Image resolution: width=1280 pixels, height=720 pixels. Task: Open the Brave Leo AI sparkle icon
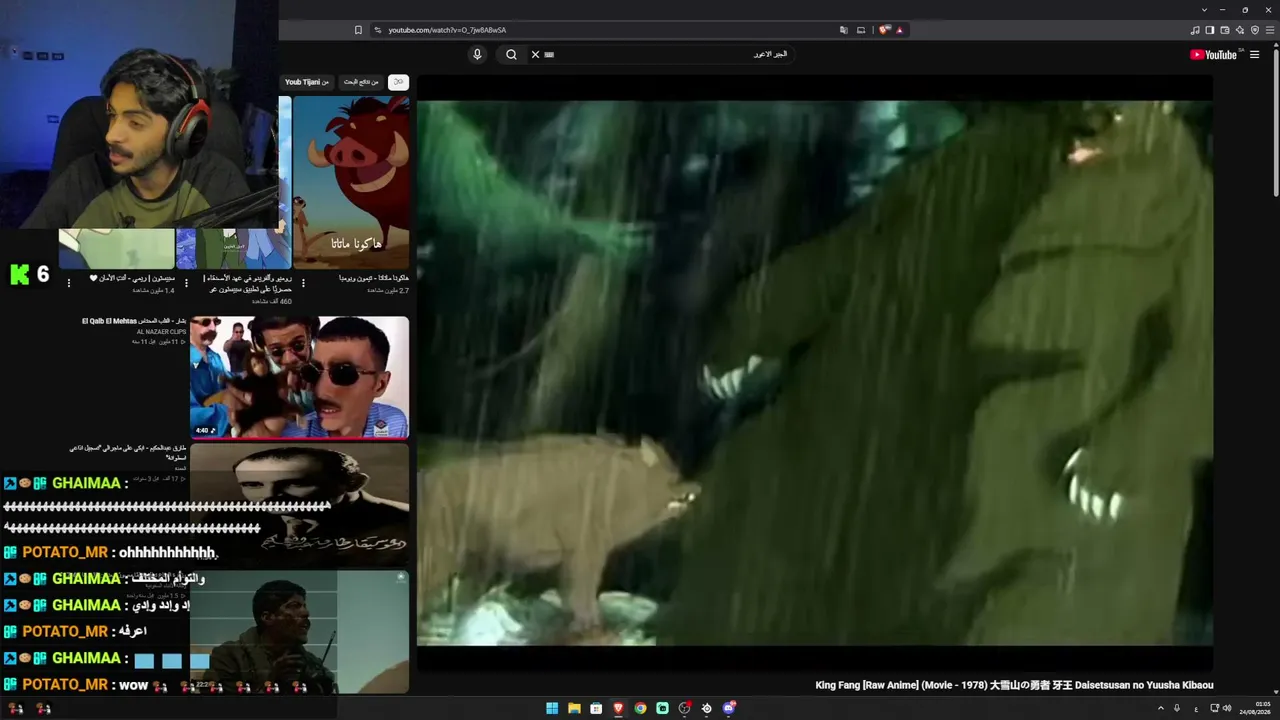1240,30
